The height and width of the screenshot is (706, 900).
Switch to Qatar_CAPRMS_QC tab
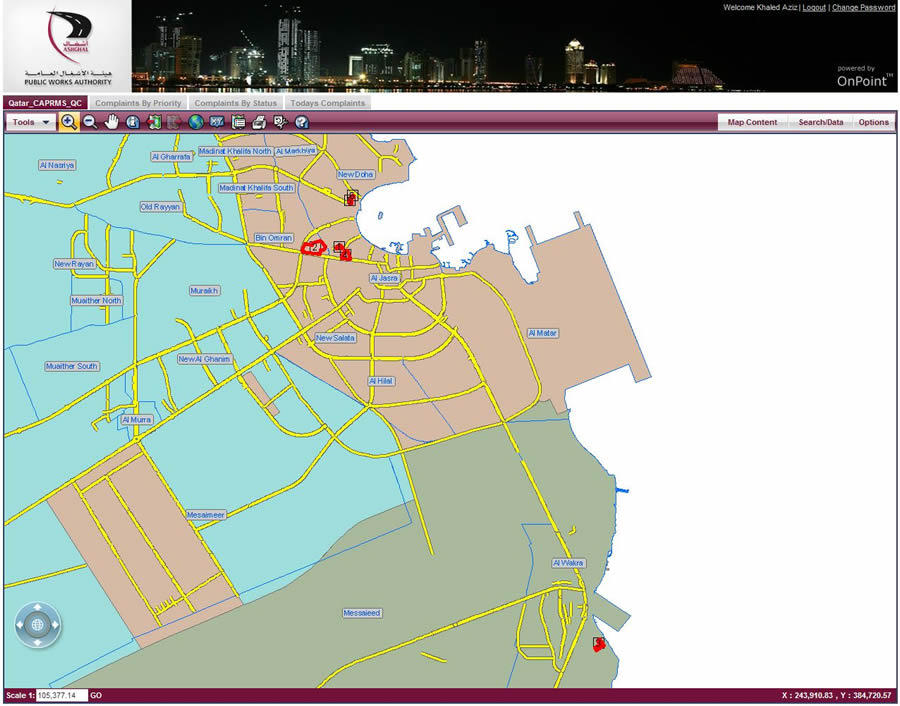(45, 103)
